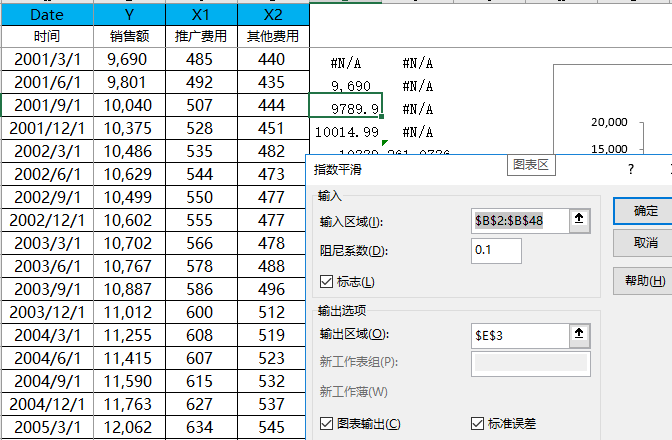Edit the 输出区域 output range field
672x440 pixels.
point(520,336)
